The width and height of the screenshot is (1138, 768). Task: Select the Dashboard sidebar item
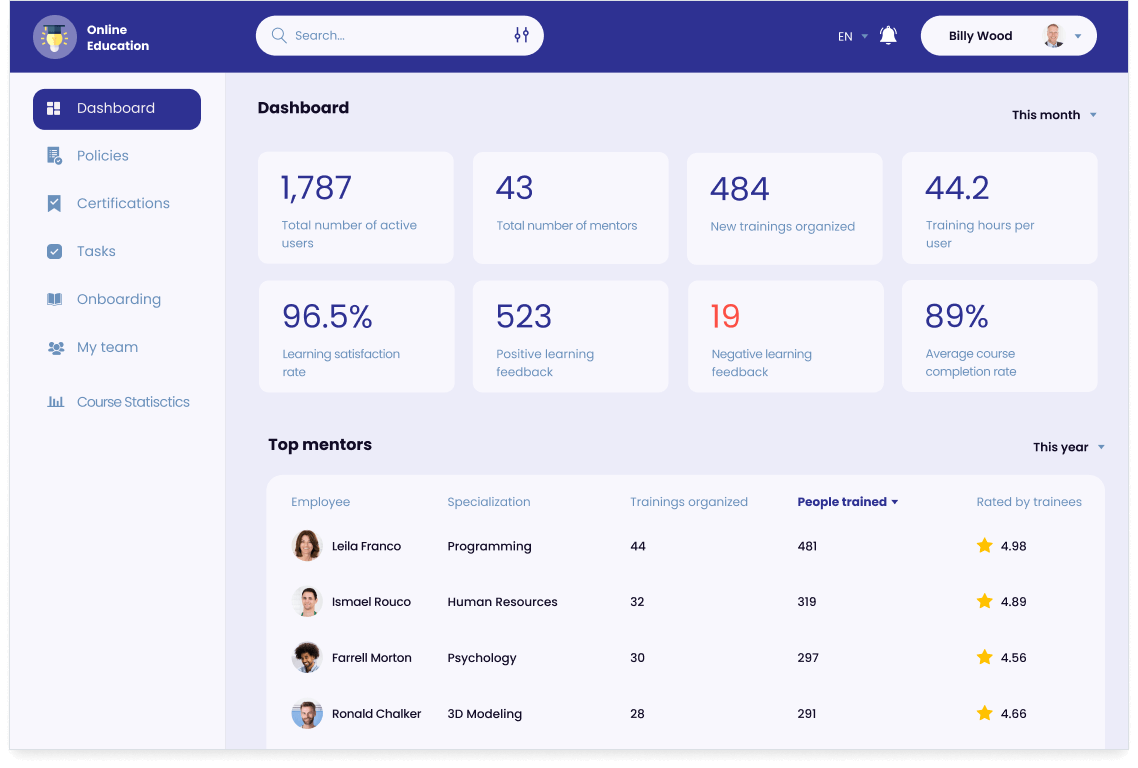[116, 109]
